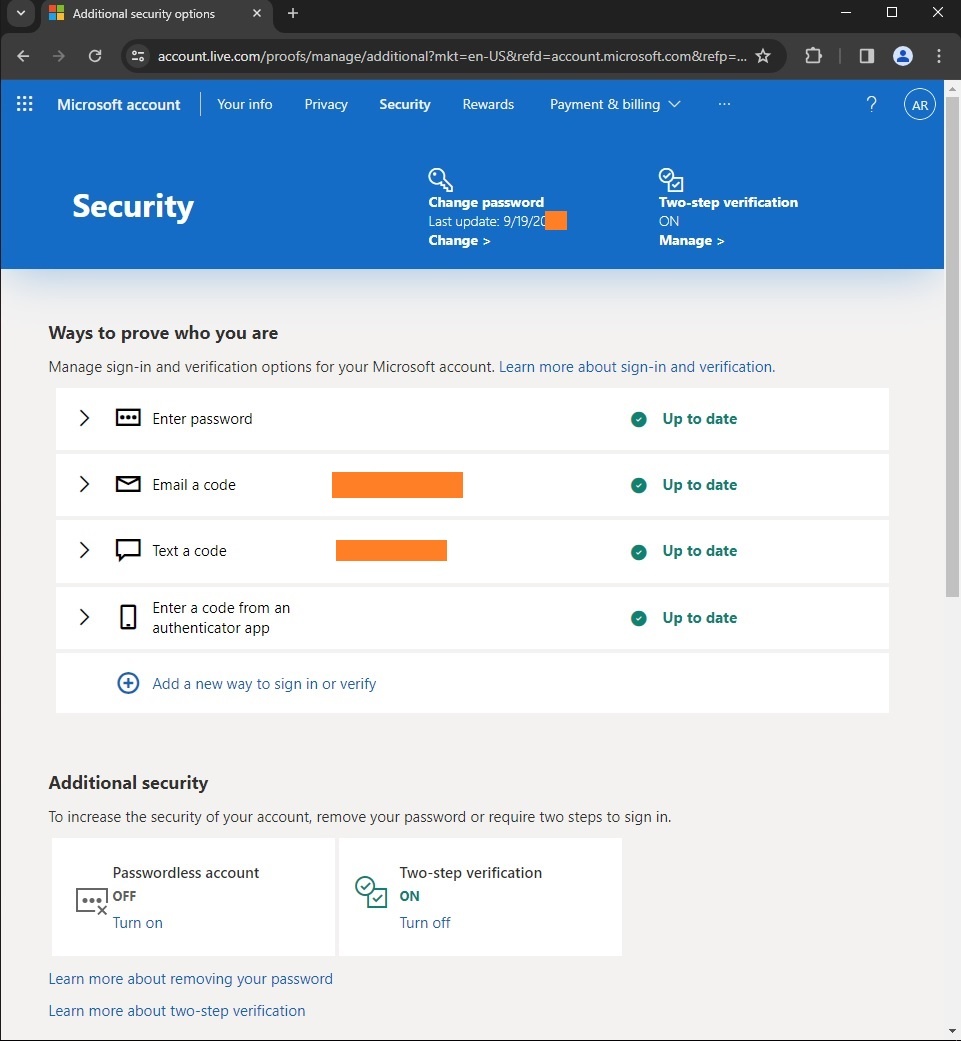Click the phone icon for authenticator app

[x=128, y=617]
